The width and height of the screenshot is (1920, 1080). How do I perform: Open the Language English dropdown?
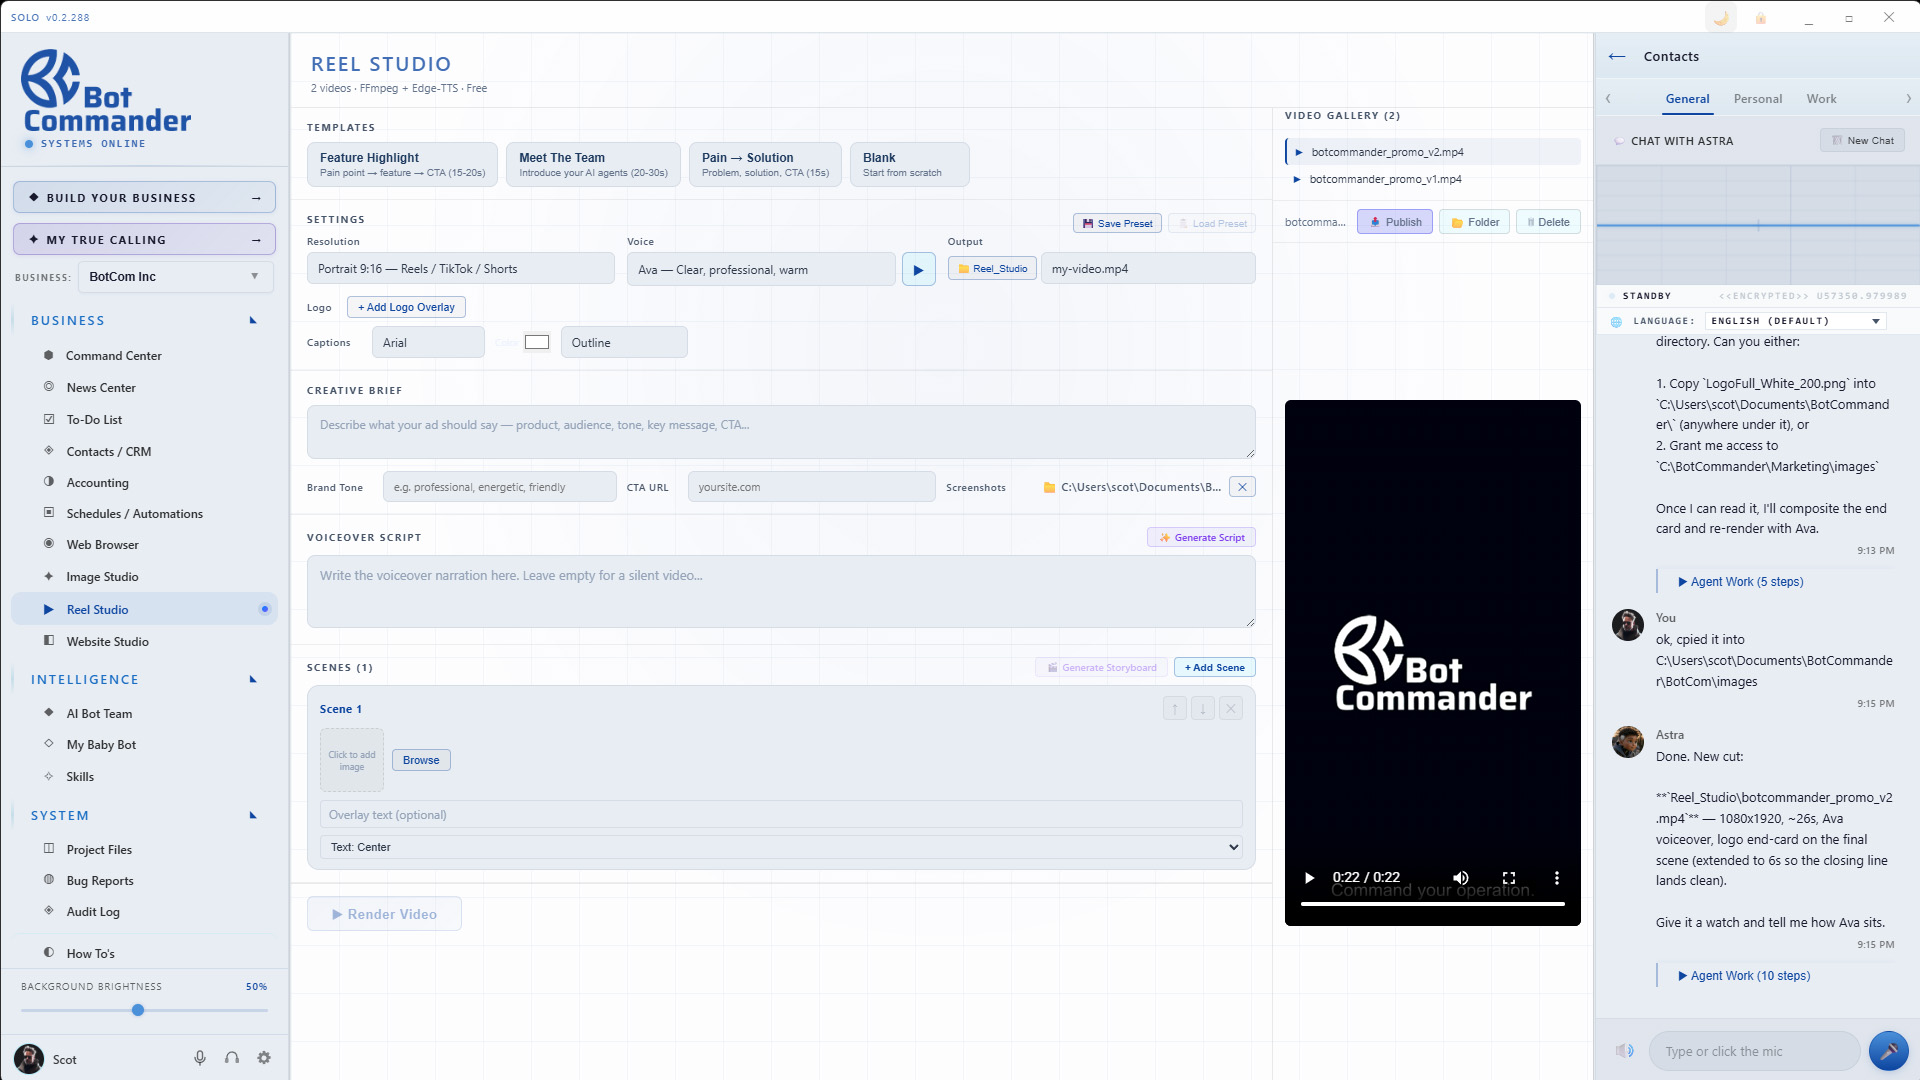pyautogui.click(x=1795, y=321)
